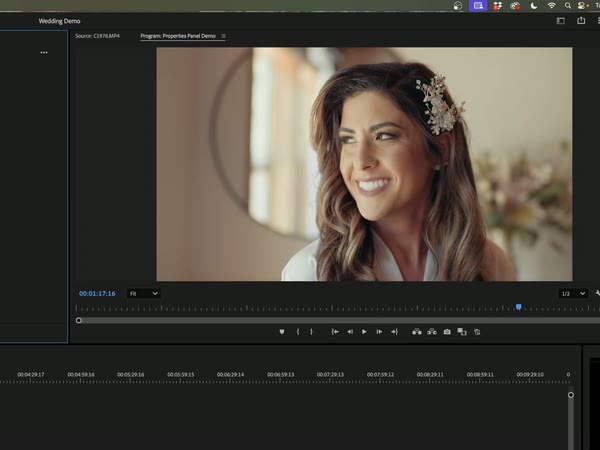This screenshot has height=450, width=600.
Task: Click the Mark In bracket button
Action: pyautogui.click(x=298, y=332)
